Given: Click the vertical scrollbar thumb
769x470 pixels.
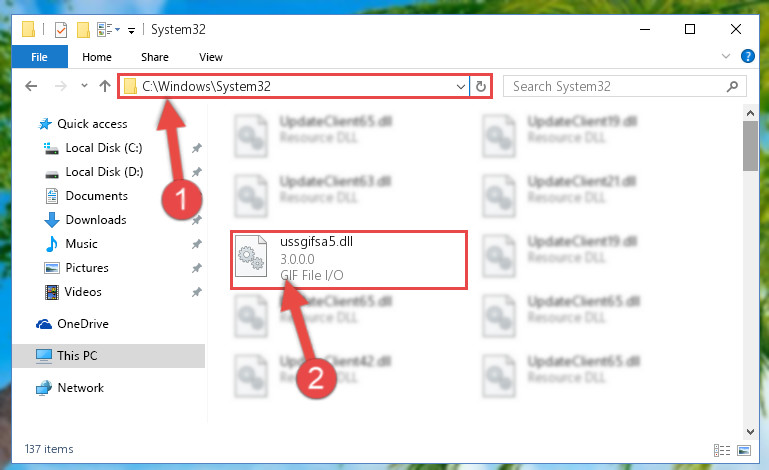Looking at the screenshot, I should tap(750, 146).
